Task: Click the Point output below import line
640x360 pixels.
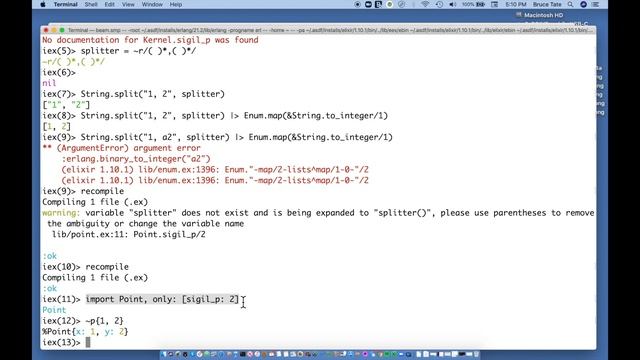Action: 54,310
